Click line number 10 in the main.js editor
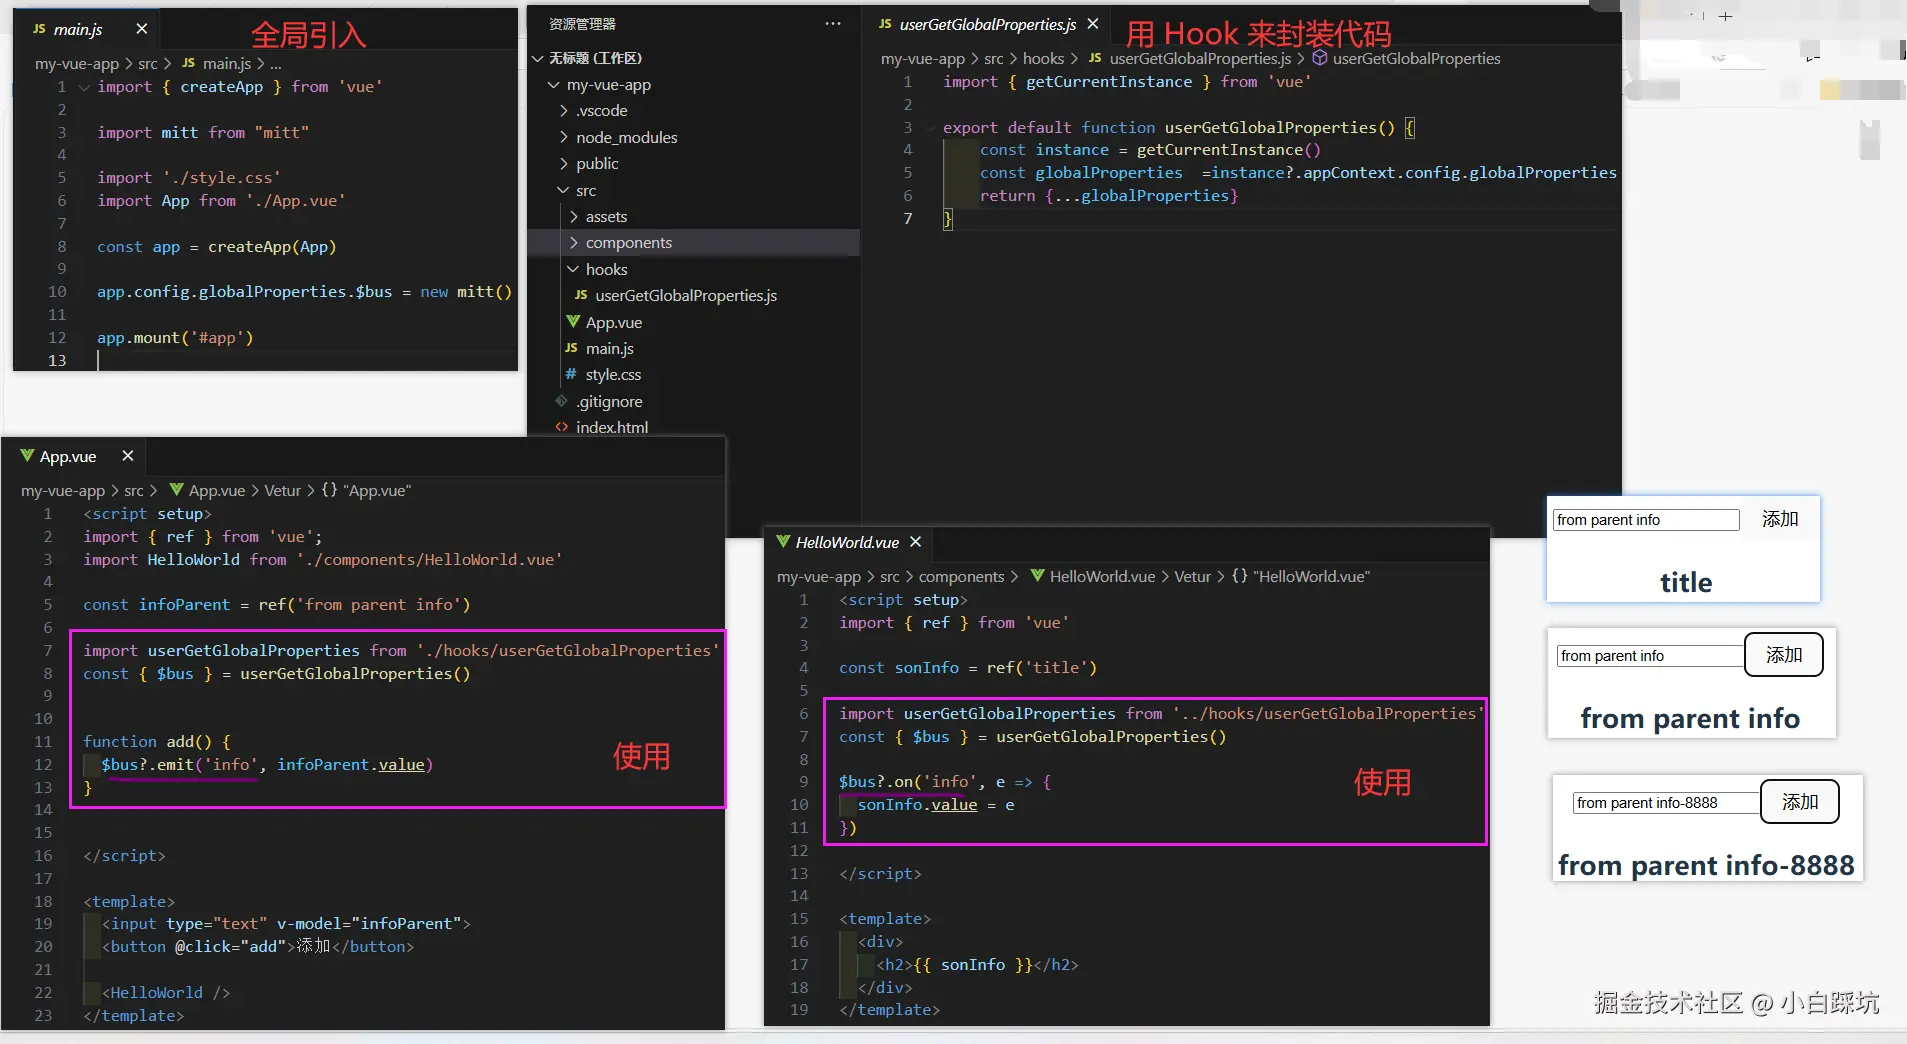Screen dimensions: 1907x1044 (x=57, y=292)
